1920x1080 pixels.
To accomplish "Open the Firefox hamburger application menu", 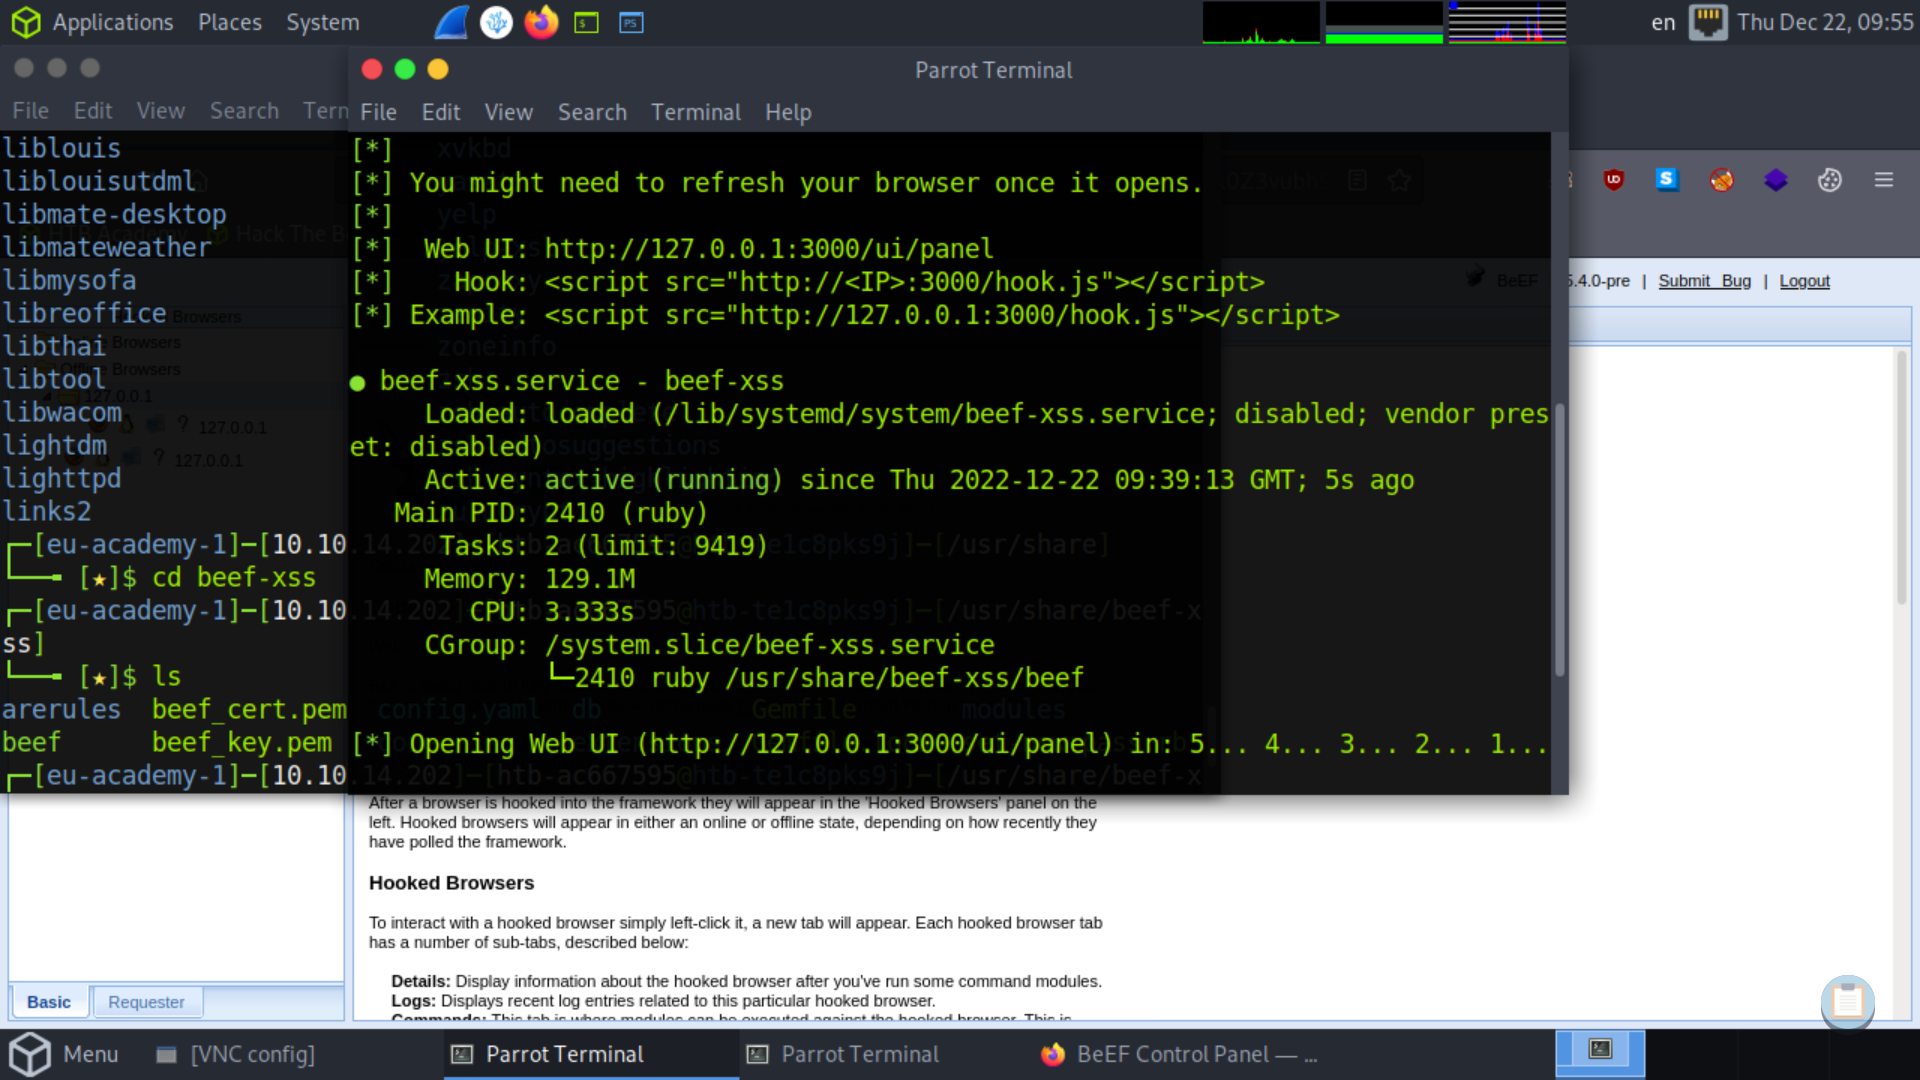I will [x=1884, y=180].
